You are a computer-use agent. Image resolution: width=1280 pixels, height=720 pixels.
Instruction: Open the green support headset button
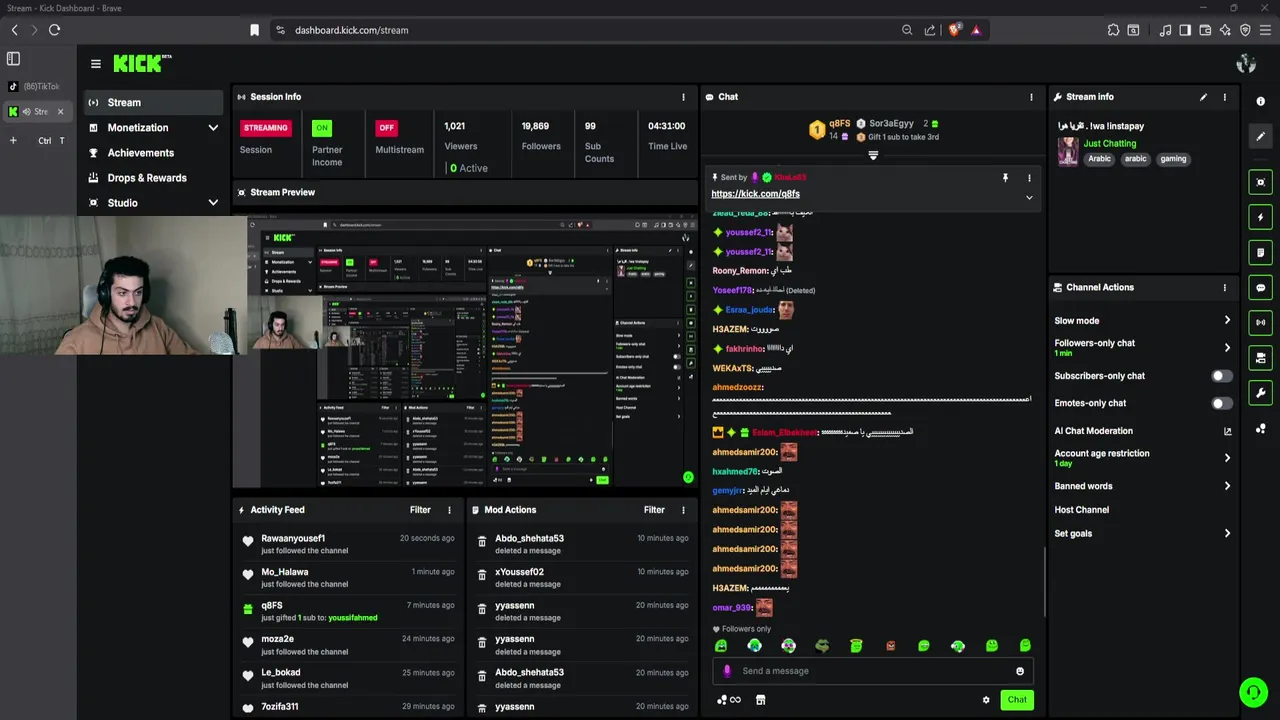tap(1253, 692)
